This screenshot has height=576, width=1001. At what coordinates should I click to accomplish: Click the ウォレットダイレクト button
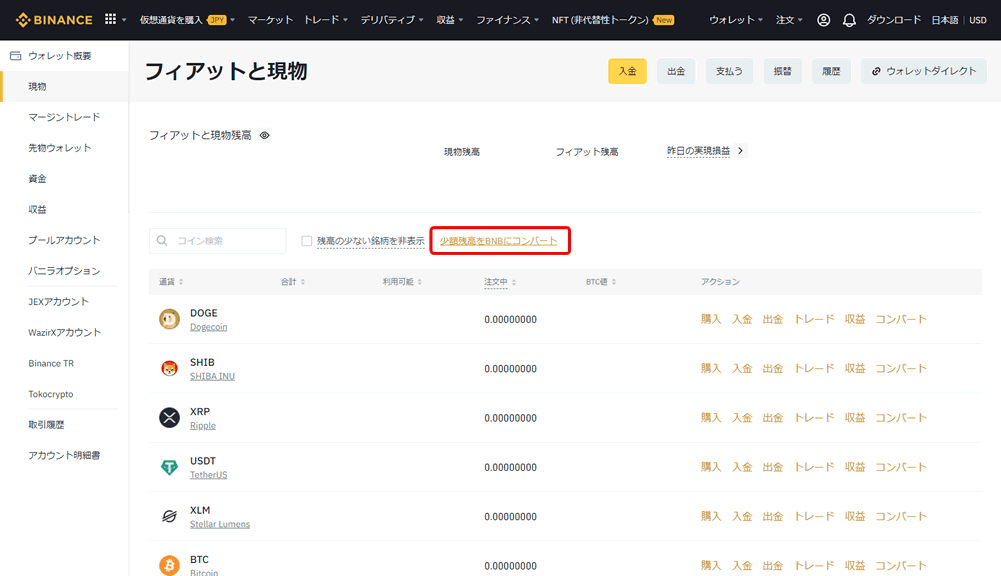(924, 71)
